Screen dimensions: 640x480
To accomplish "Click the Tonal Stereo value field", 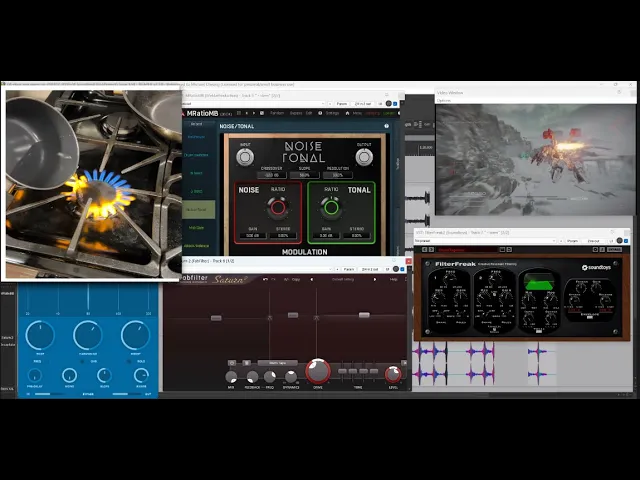I will coord(357,236).
